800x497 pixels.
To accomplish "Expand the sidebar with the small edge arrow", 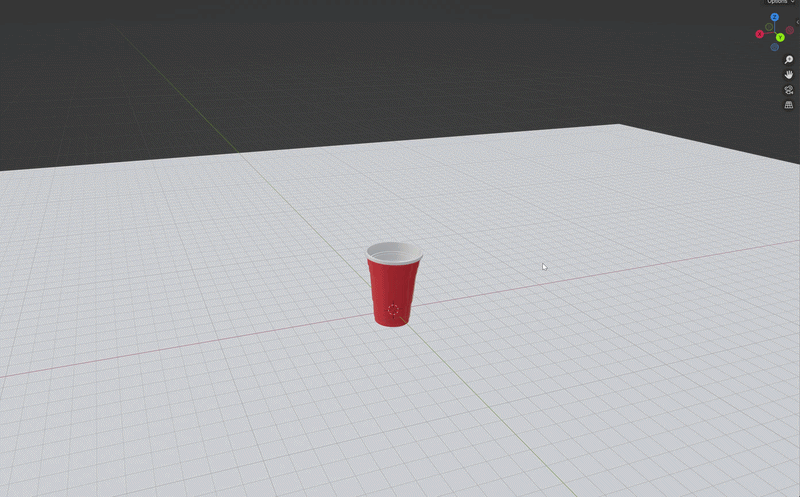I will coord(797,22).
